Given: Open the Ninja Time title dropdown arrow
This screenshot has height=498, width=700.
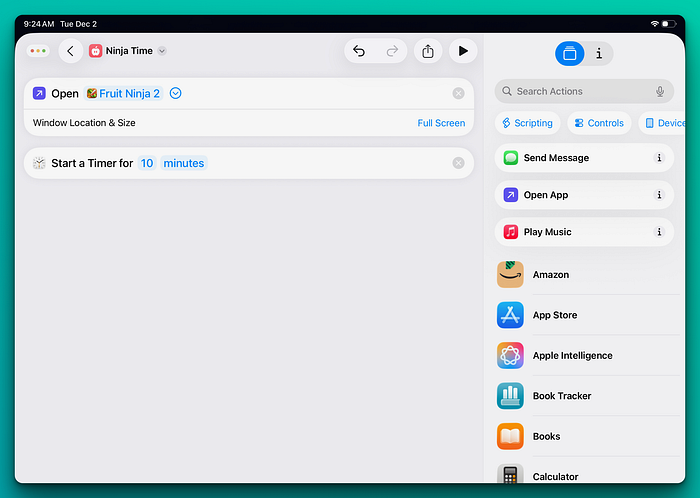Looking at the screenshot, I should click(162, 51).
